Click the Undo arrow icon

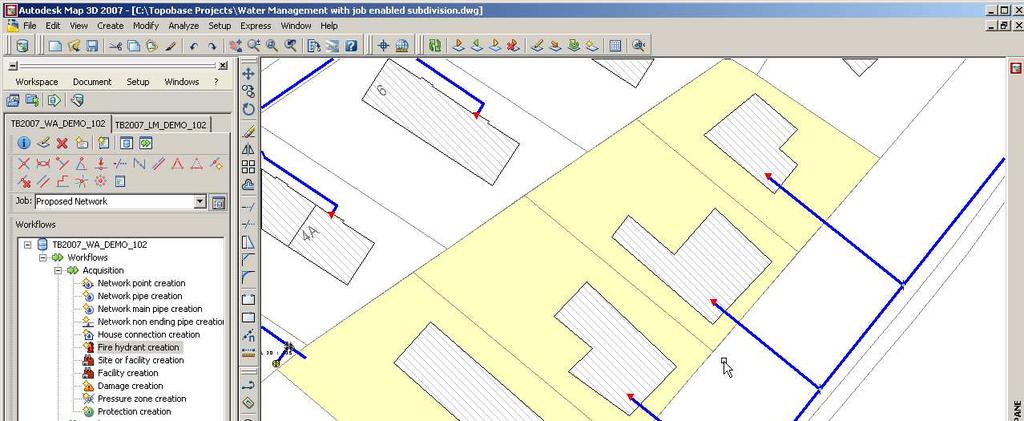[x=193, y=46]
